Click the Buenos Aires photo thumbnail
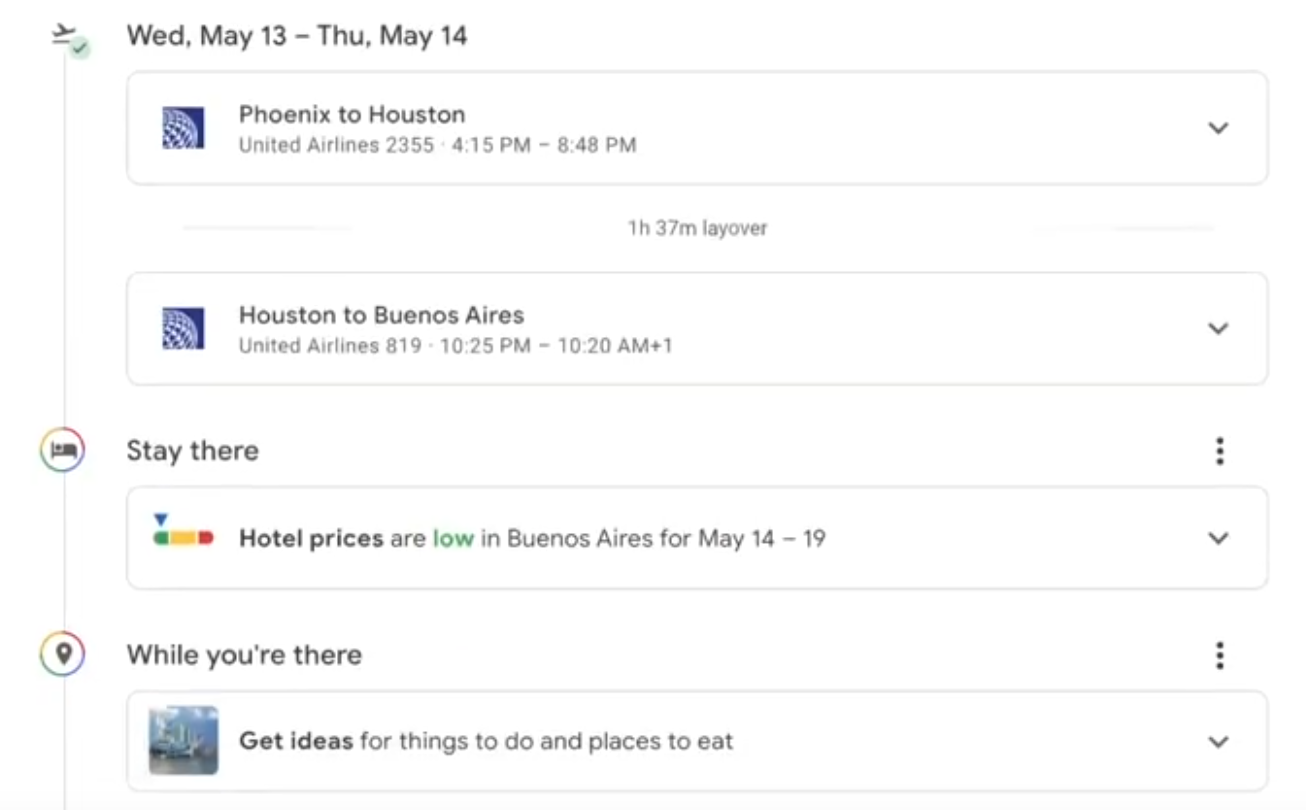The height and width of the screenshot is (810, 1306). 183,740
